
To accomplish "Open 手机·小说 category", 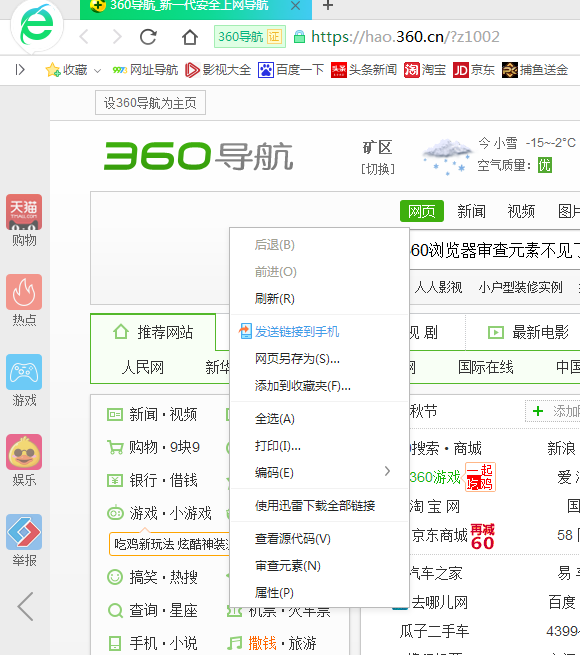I will click(152, 643).
